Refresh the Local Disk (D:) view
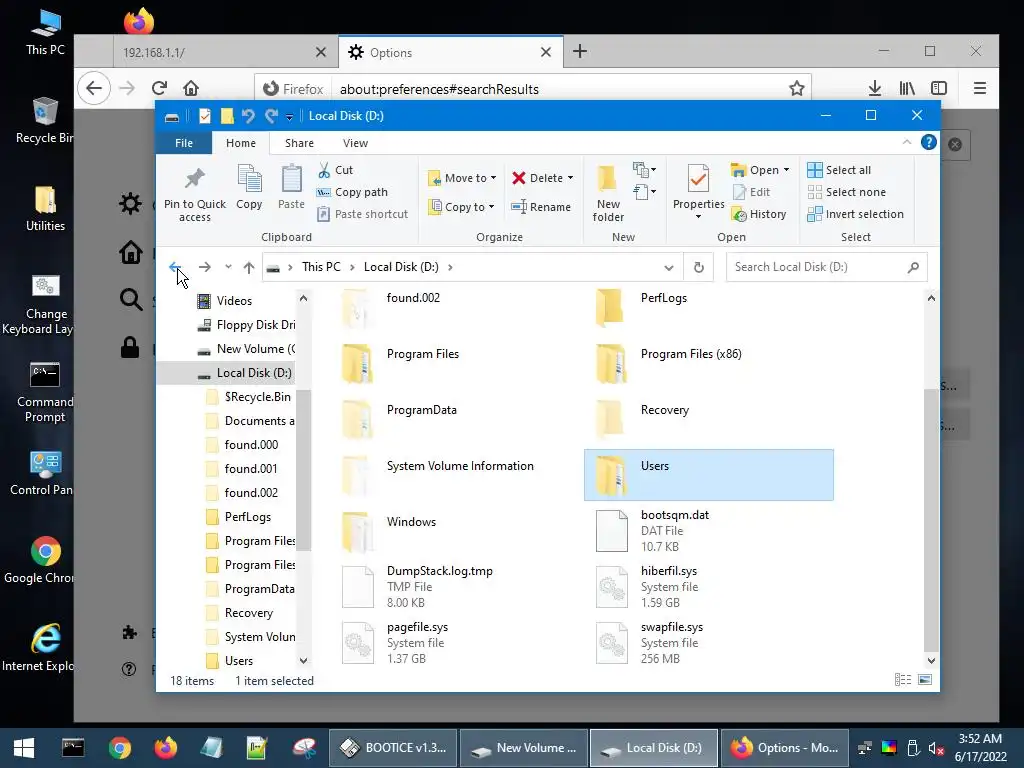This screenshot has width=1024, height=768. pos(699,267)
